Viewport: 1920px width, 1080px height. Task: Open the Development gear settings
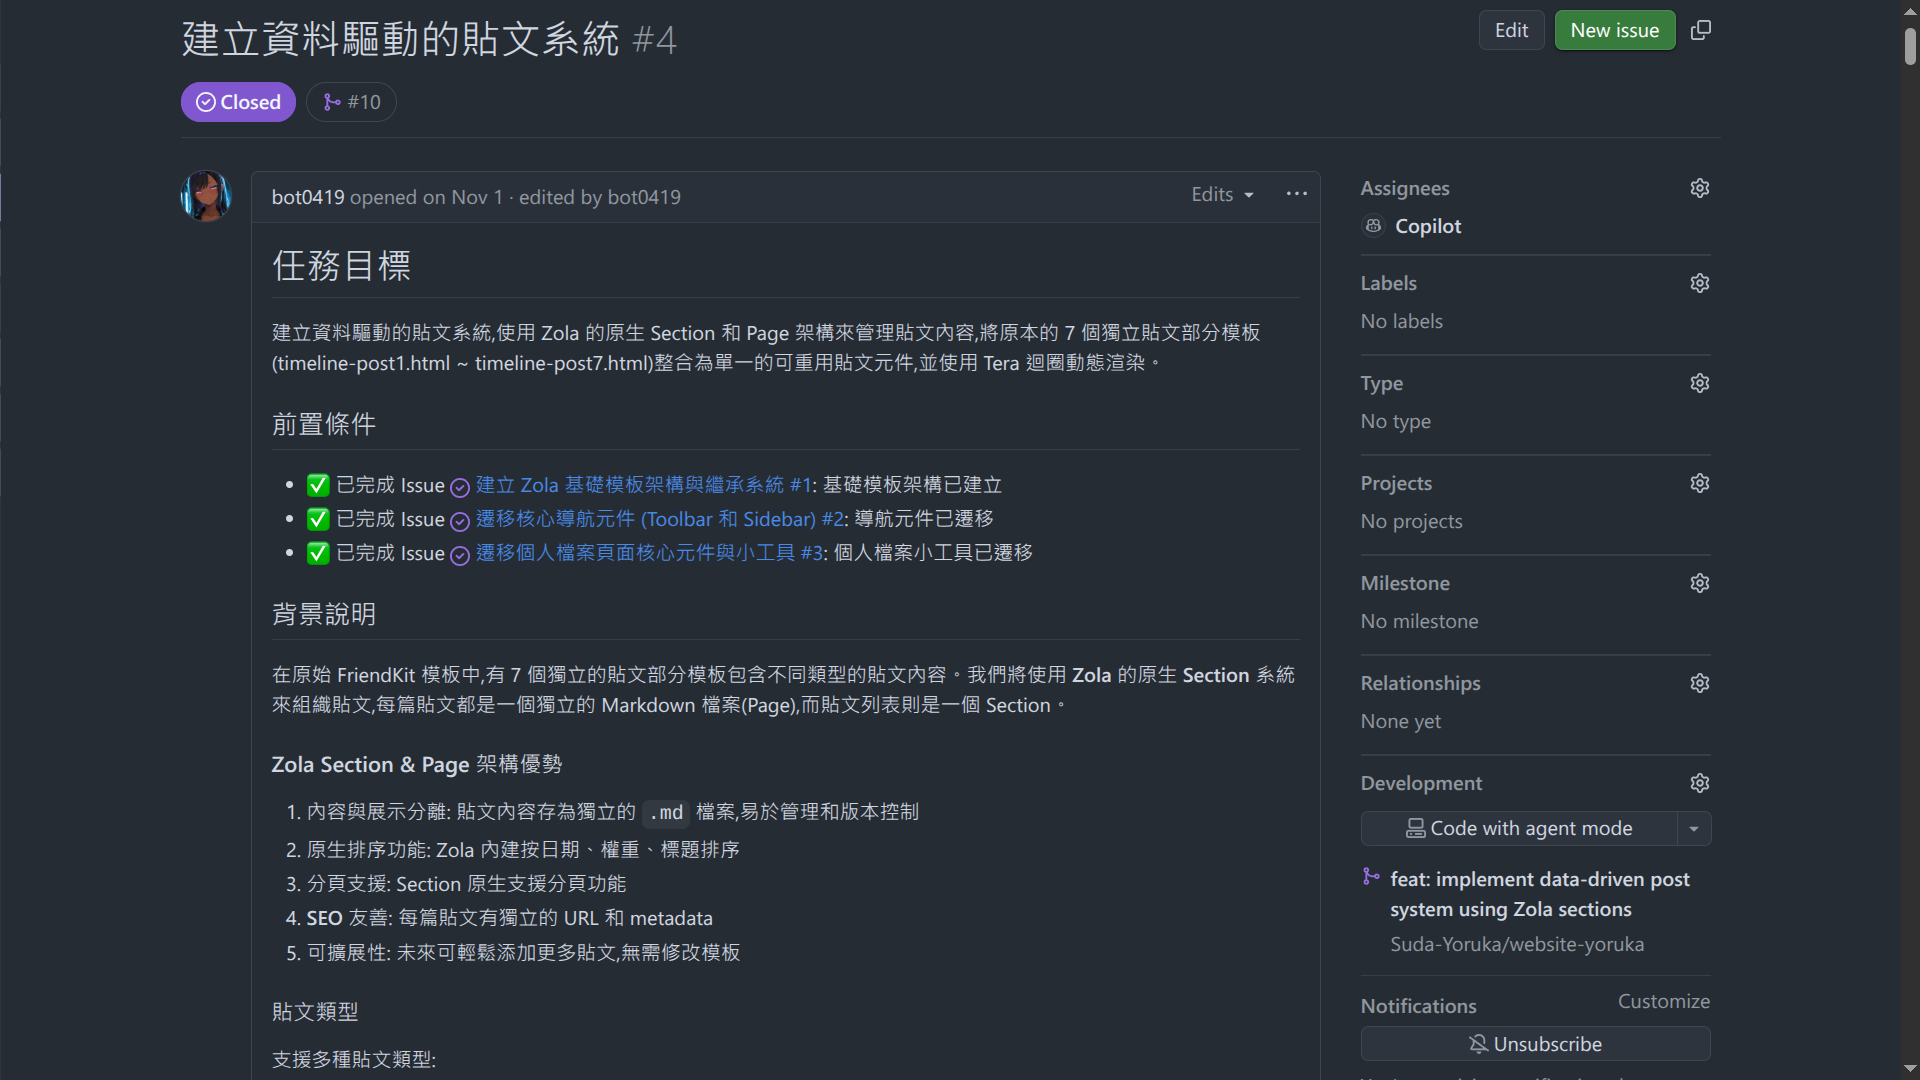pos(1699,783)
